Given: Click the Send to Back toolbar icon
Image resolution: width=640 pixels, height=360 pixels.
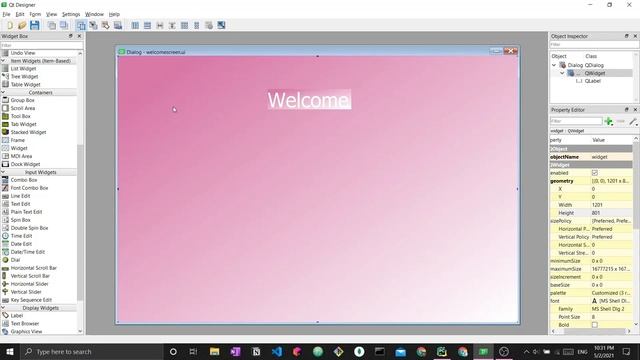Looking at the screenshot, I should point(51,25).
